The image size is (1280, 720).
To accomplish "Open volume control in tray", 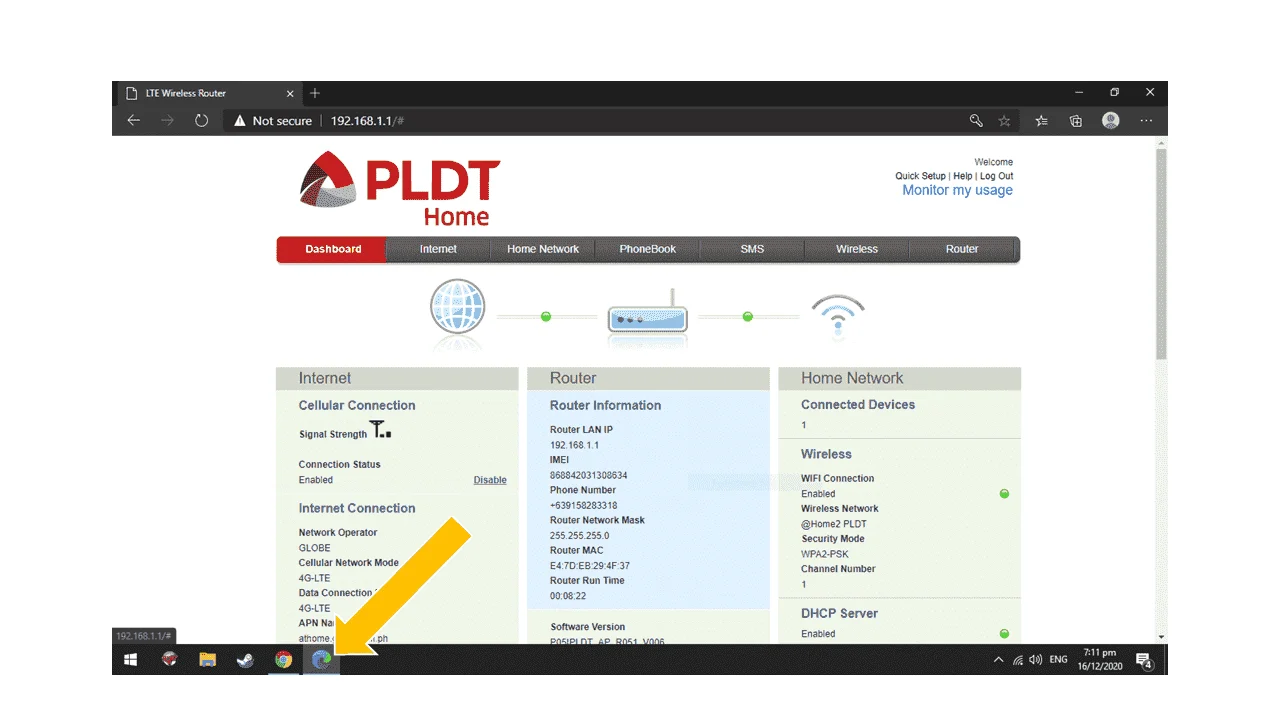I will [1036, 660].
